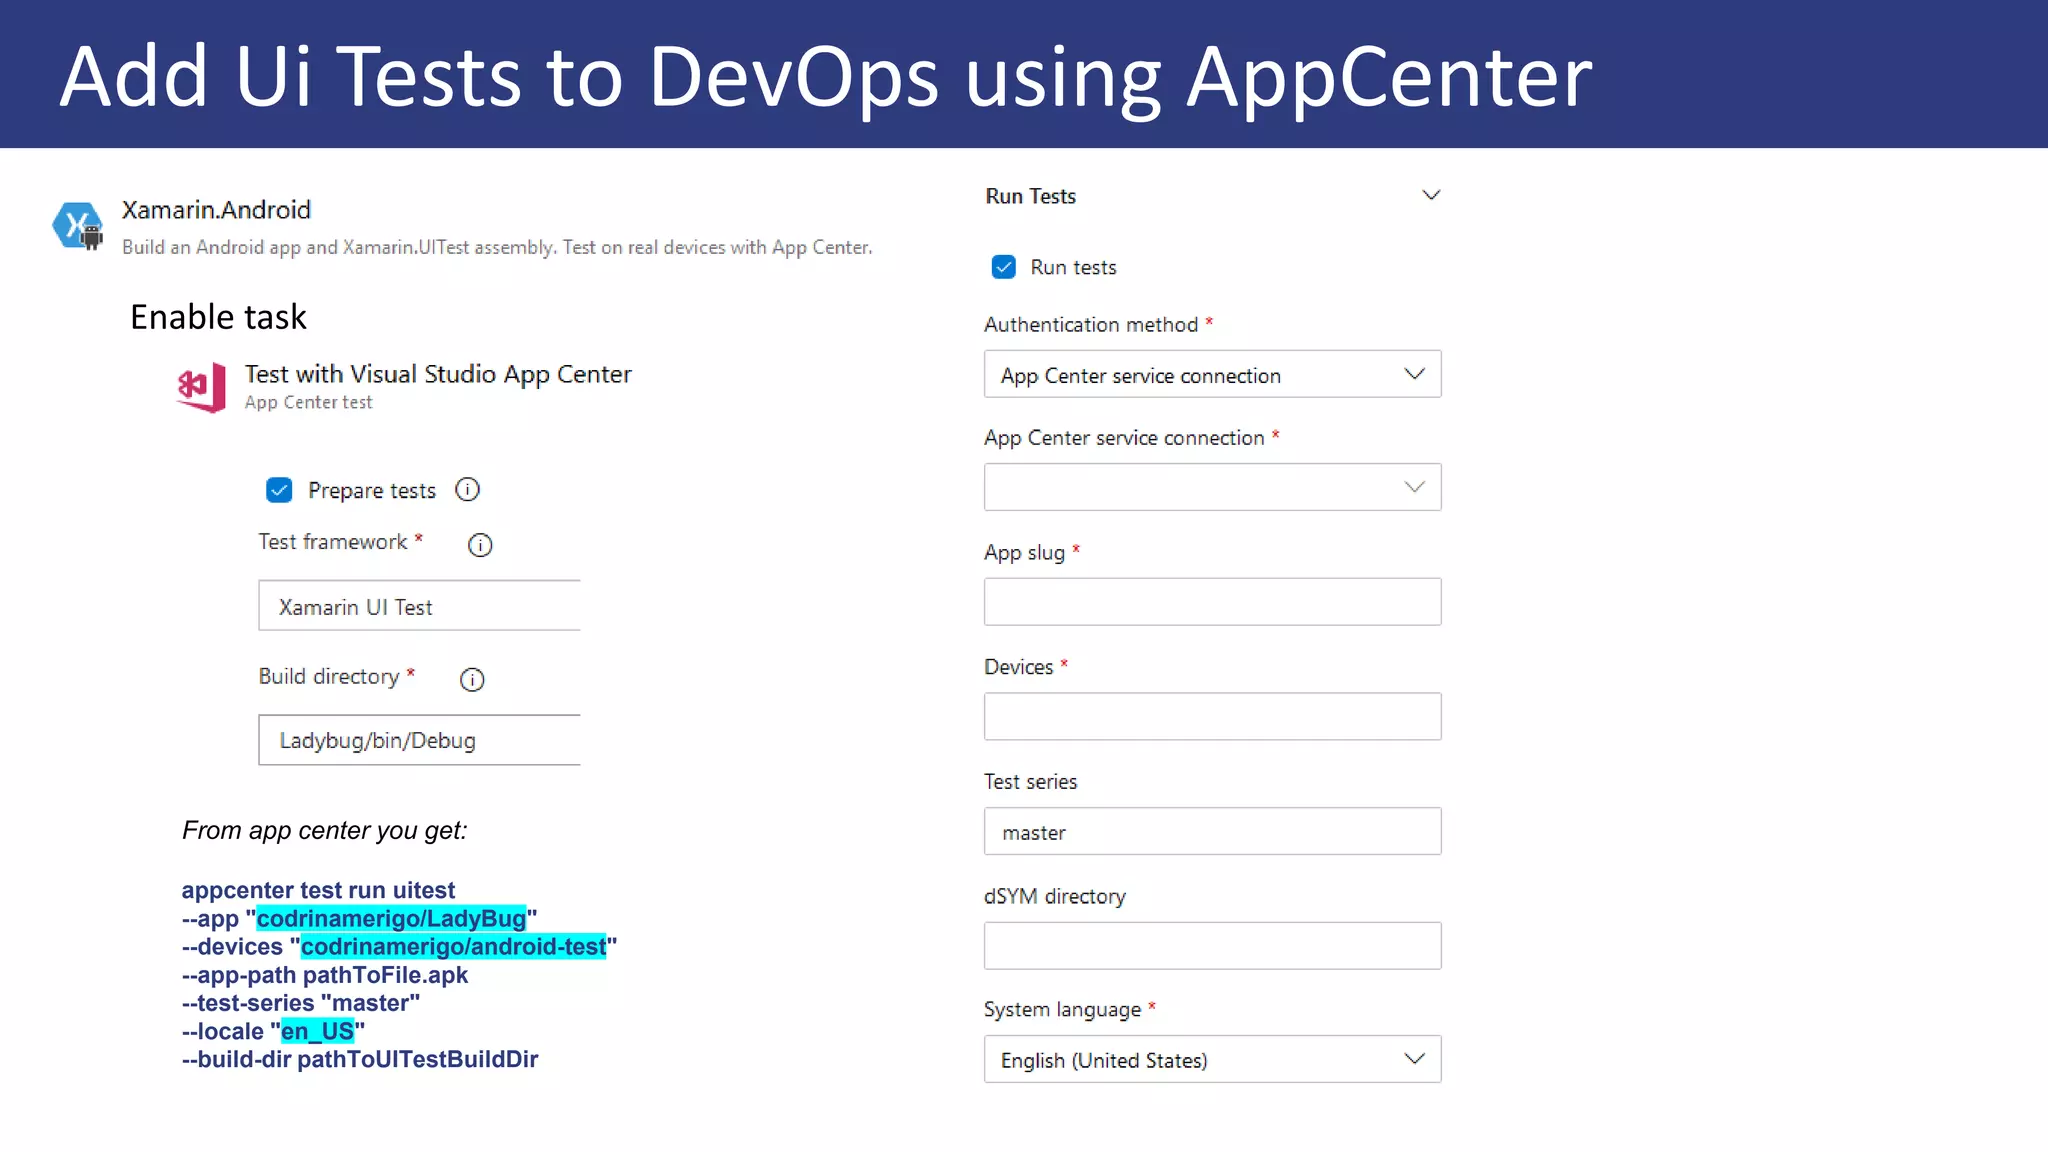Click the App slug input field
Screen dimensions: 2048x1152
pos(1212,602)
